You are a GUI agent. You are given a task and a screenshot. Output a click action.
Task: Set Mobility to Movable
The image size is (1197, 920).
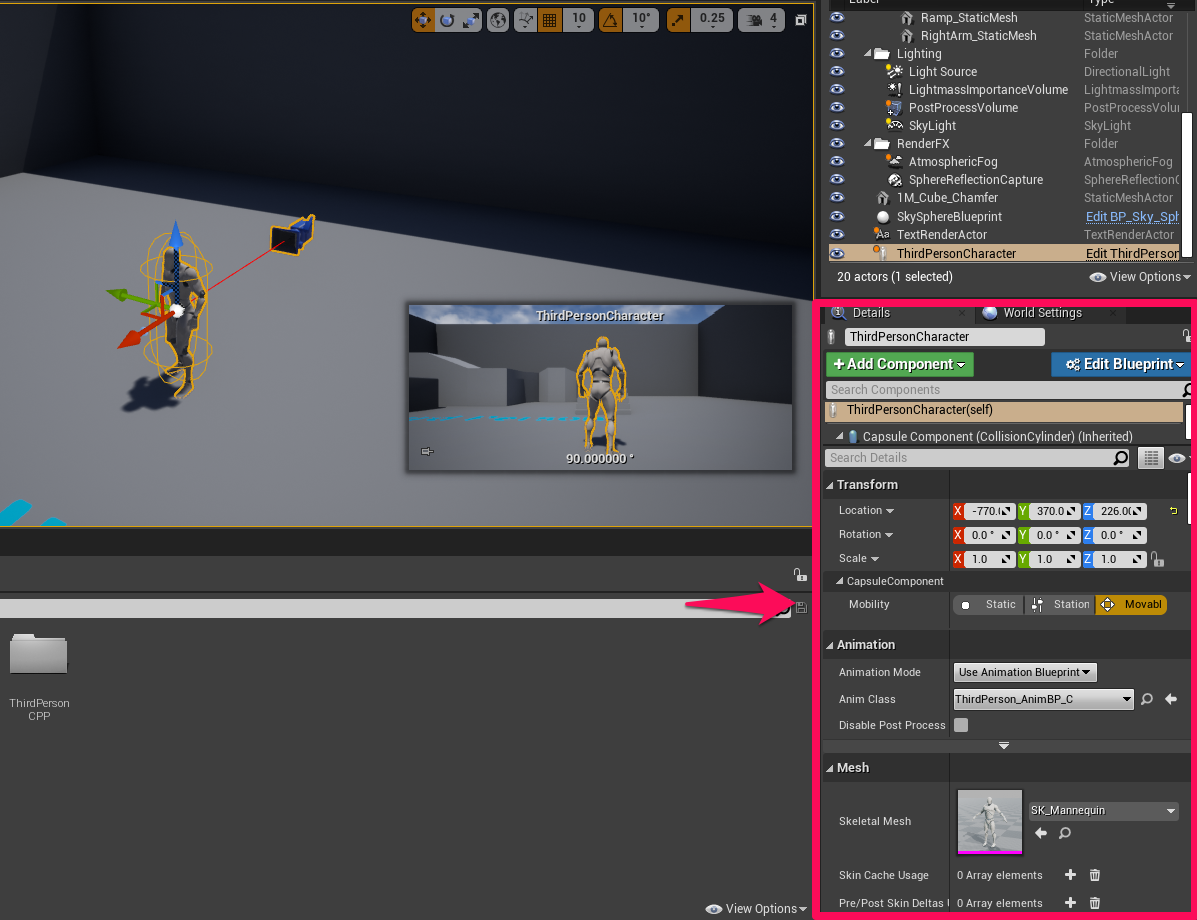(1131, 605)
